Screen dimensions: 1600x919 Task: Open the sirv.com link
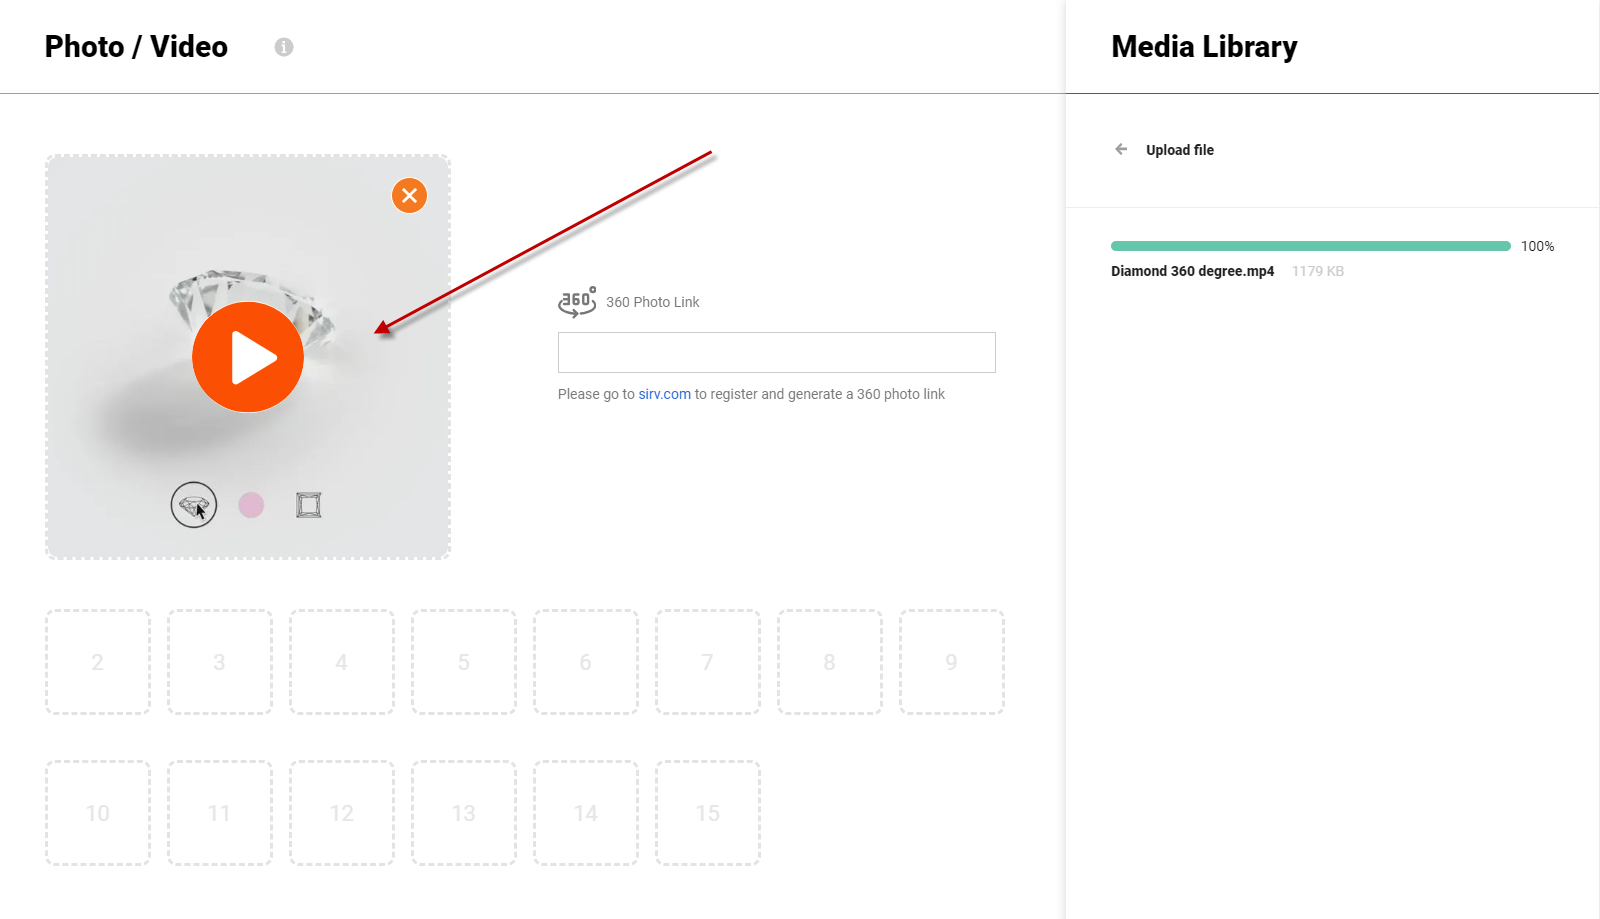pos(665,394)
